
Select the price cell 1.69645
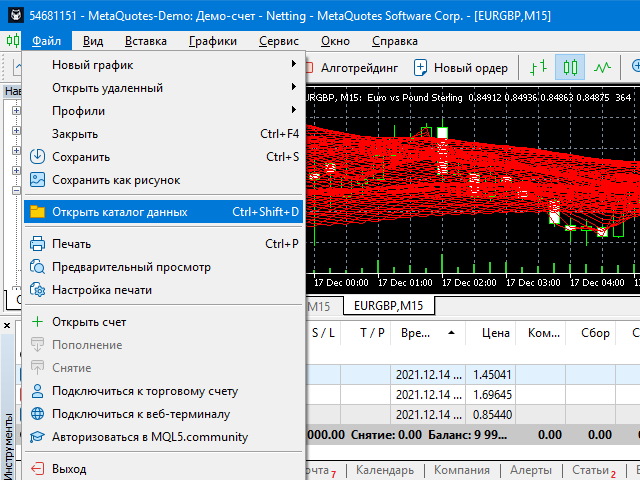click(491, 395)
